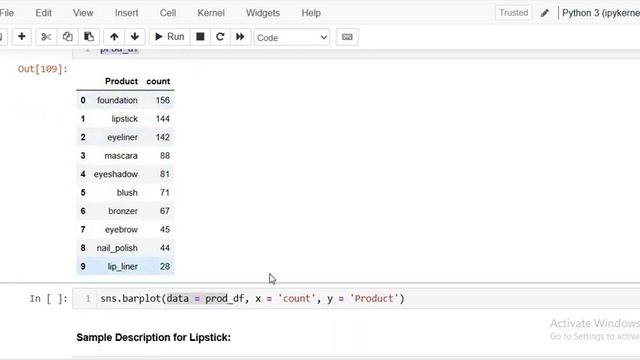
Task: Select the nail_polish cell in the table
Action: point(117,248)
